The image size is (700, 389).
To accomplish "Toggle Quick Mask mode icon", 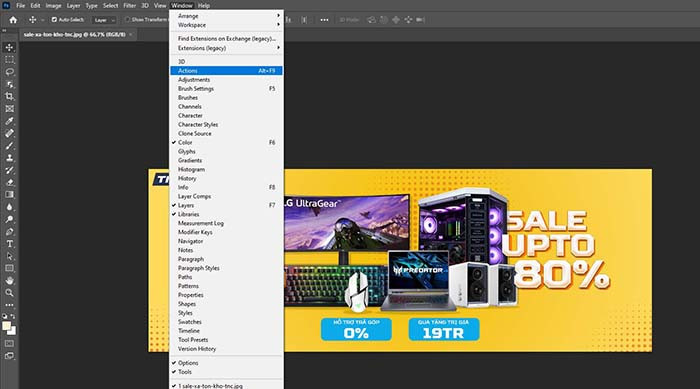I will click(x=9, y=343).
